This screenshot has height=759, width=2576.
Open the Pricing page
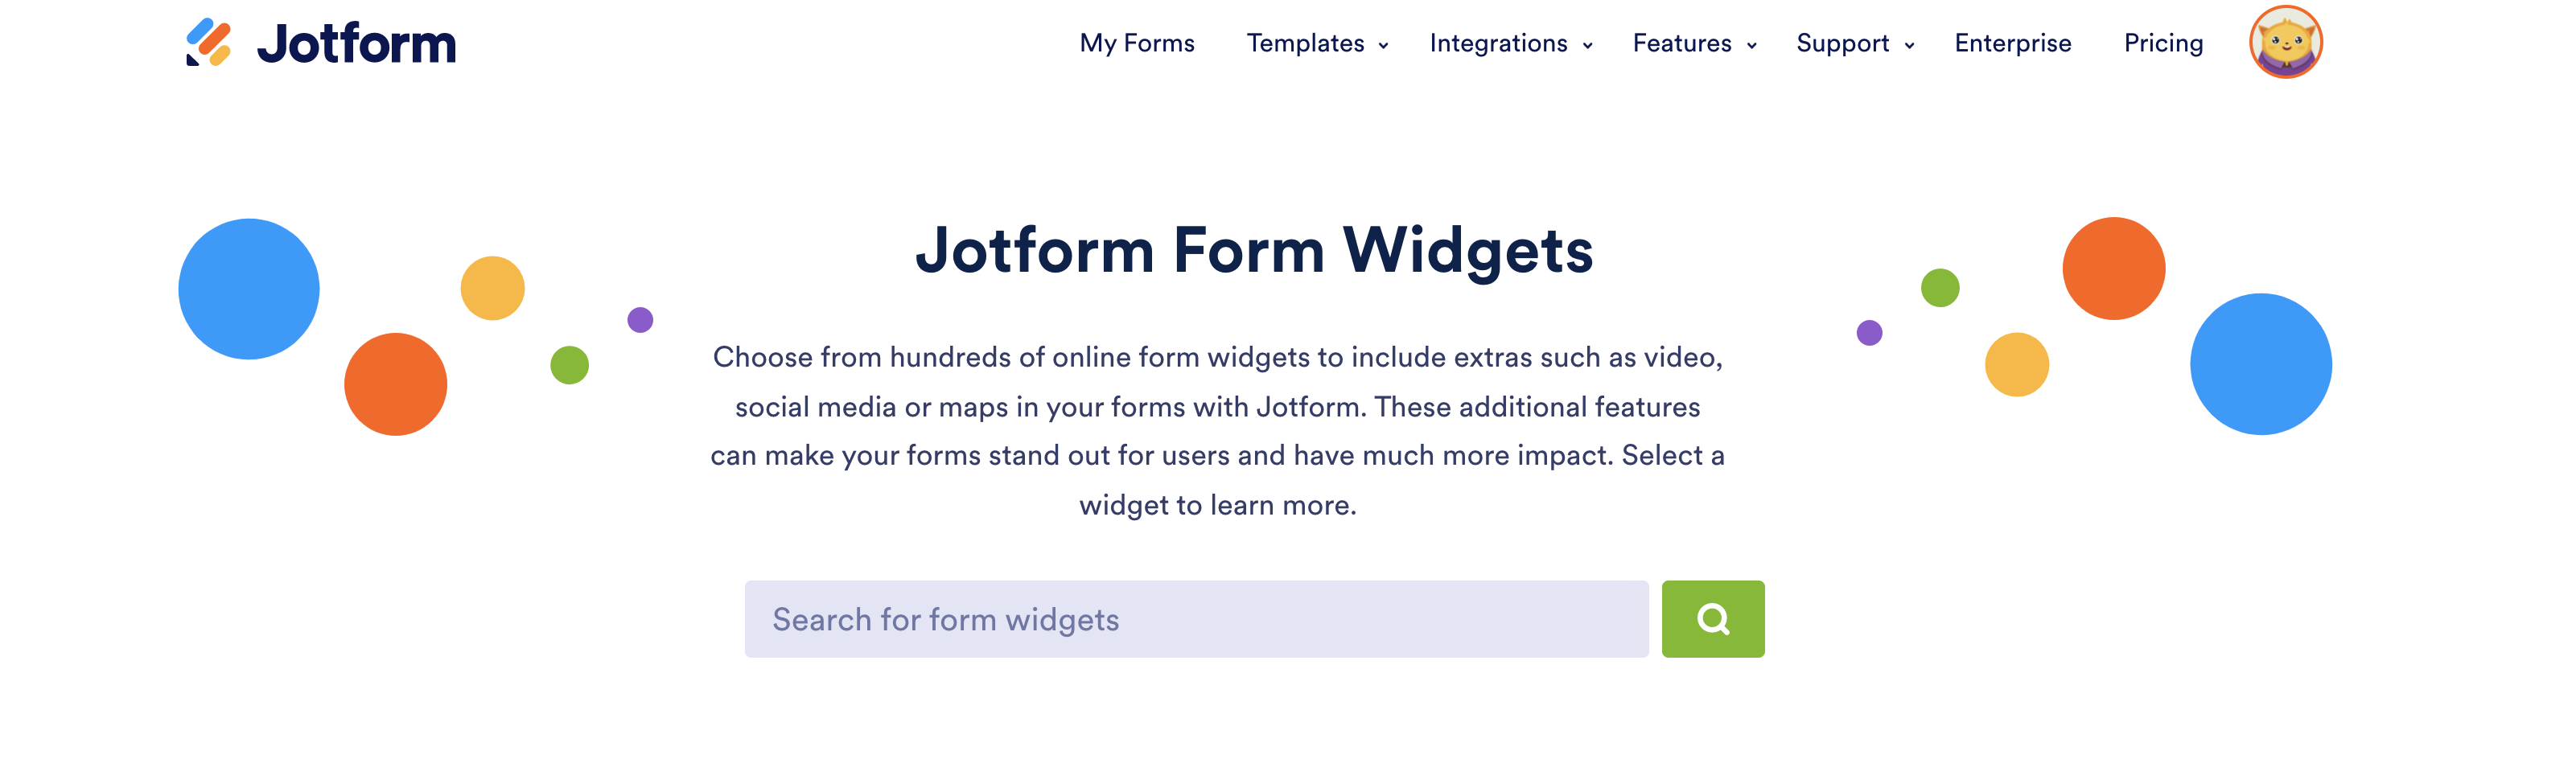pos(2163,44)
